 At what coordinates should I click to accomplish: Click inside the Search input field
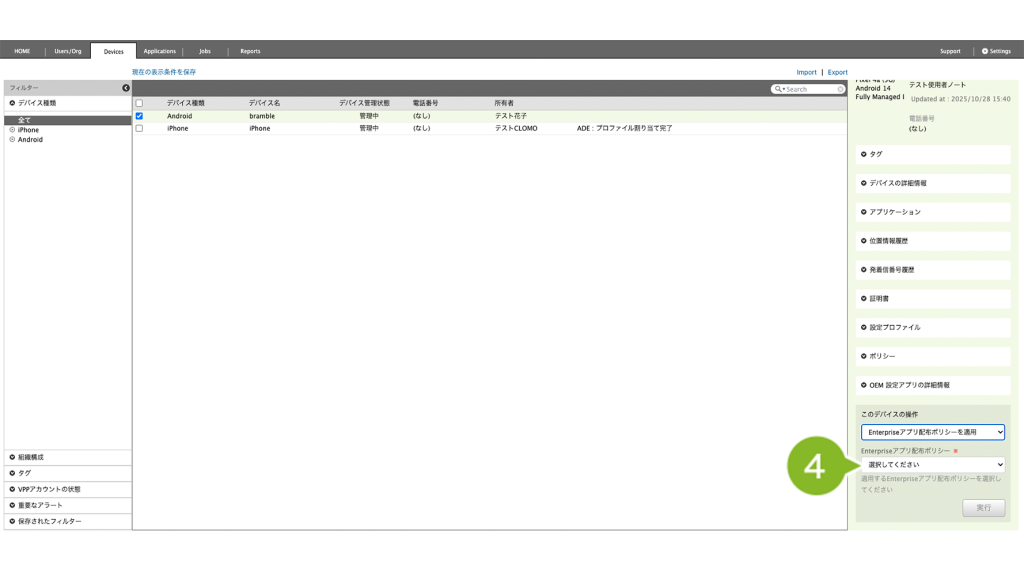pos(810,89)
